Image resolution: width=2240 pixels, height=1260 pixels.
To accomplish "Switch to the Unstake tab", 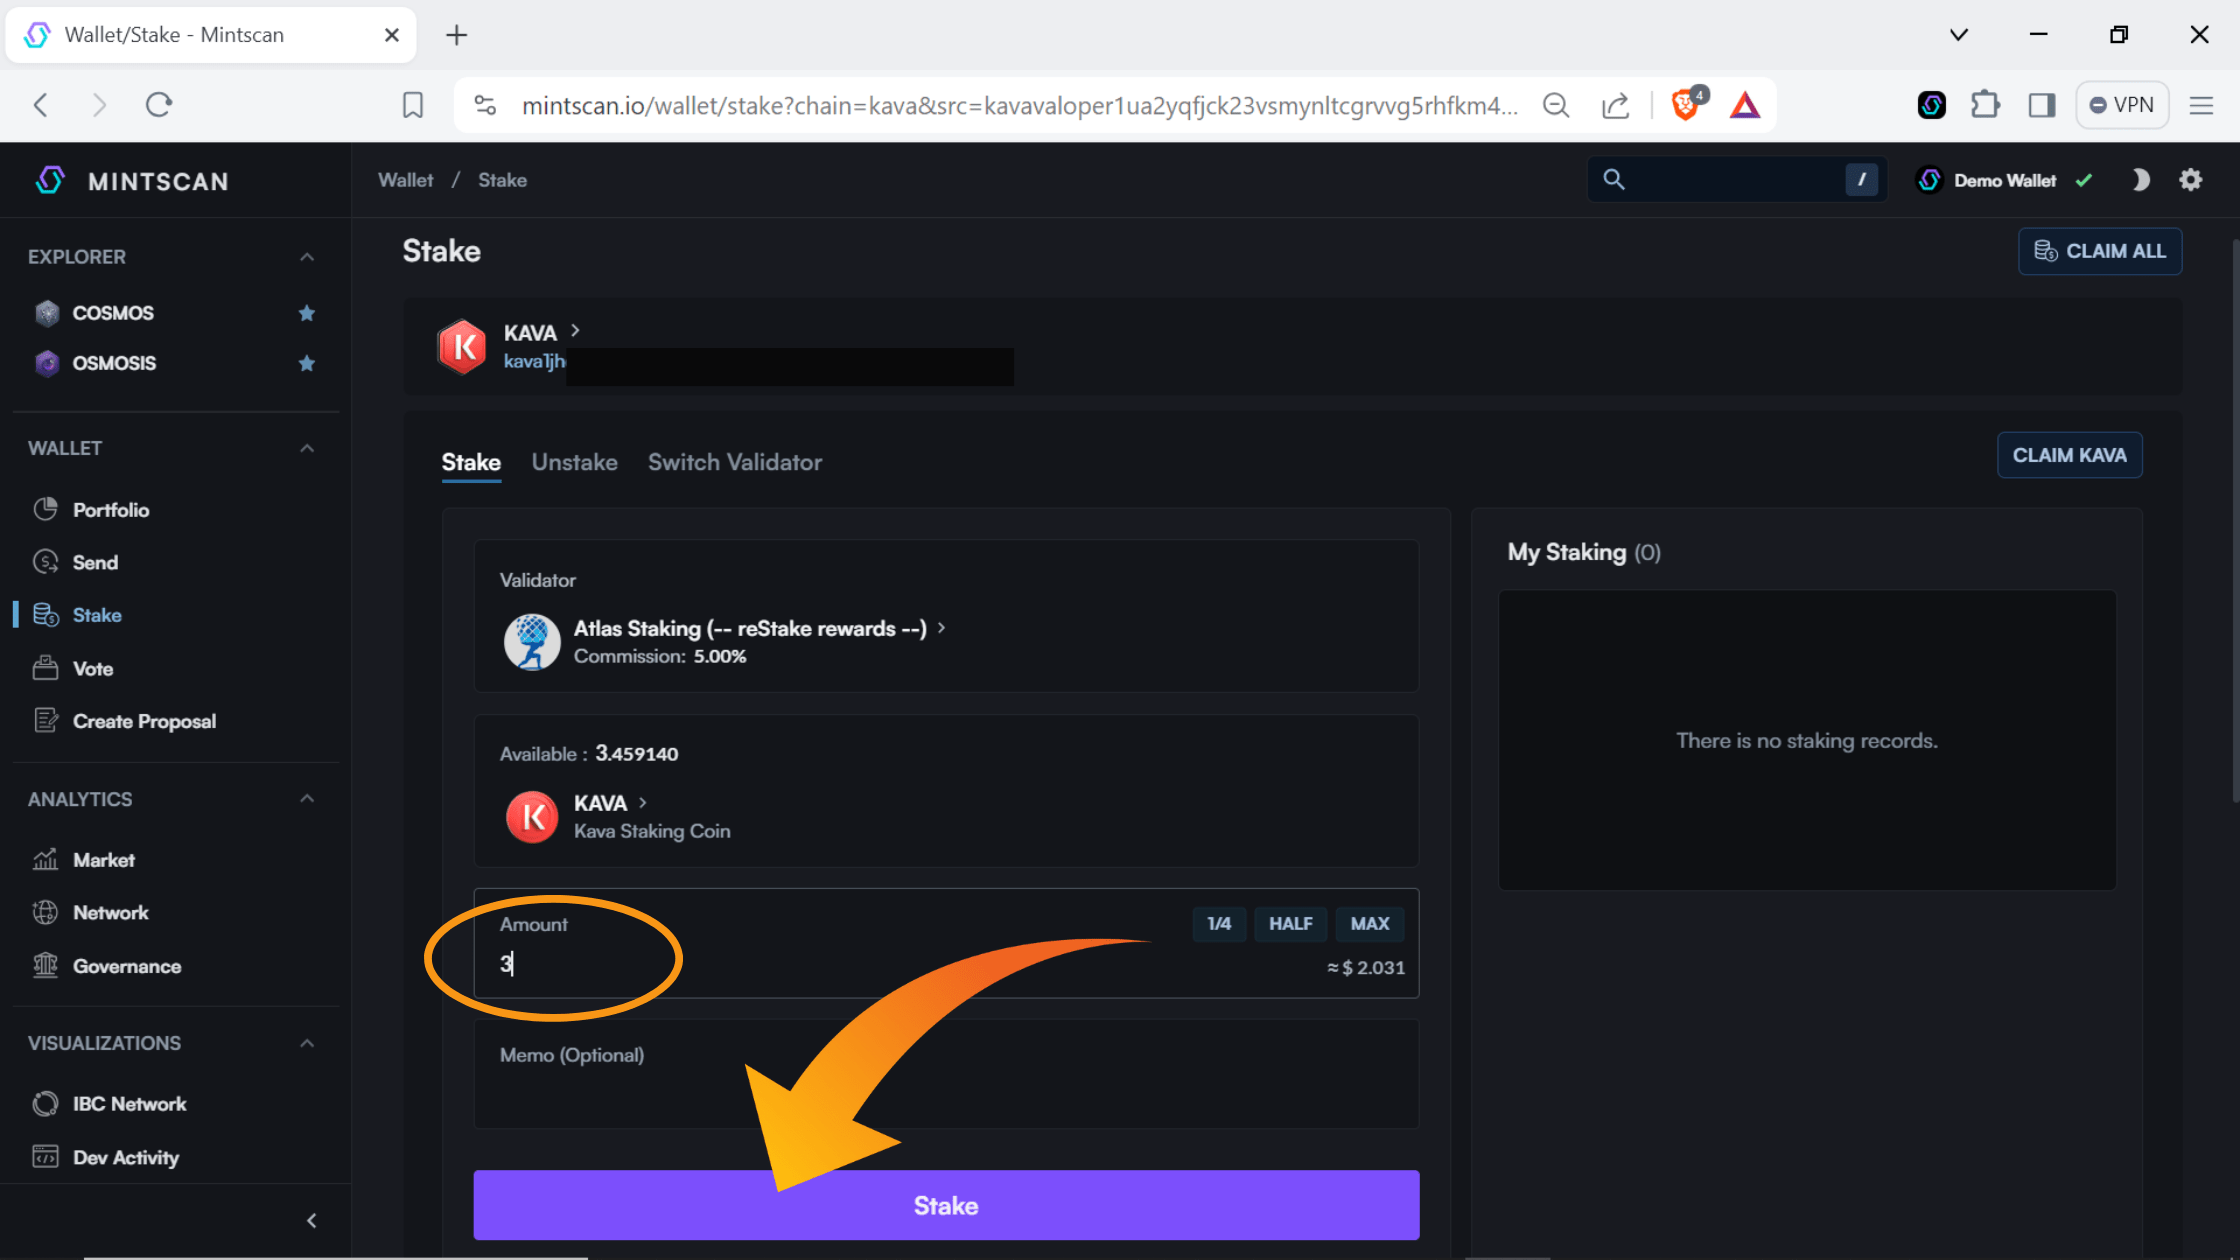I will [x=574, y=462].
